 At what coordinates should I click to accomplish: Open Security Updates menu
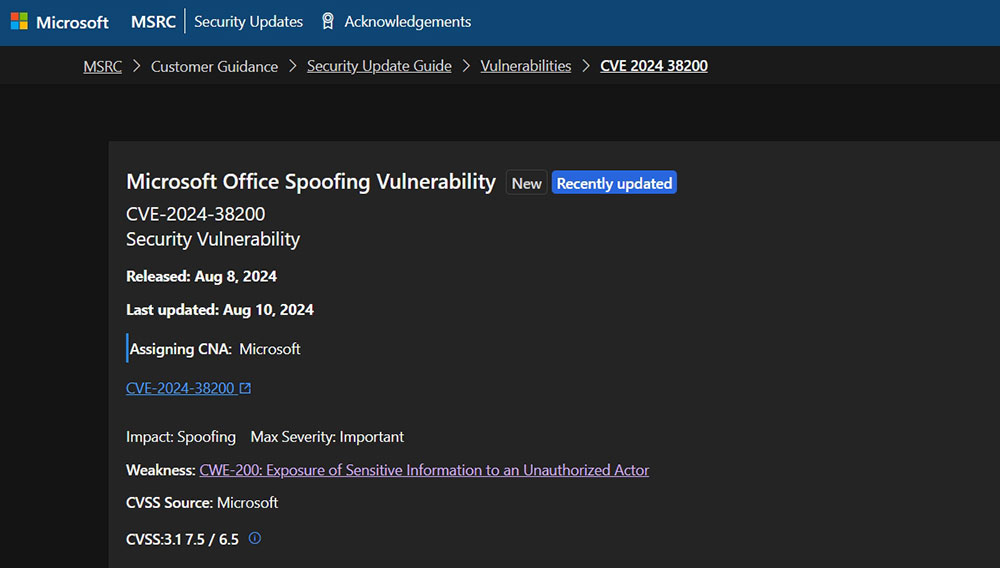click(248, 22)
